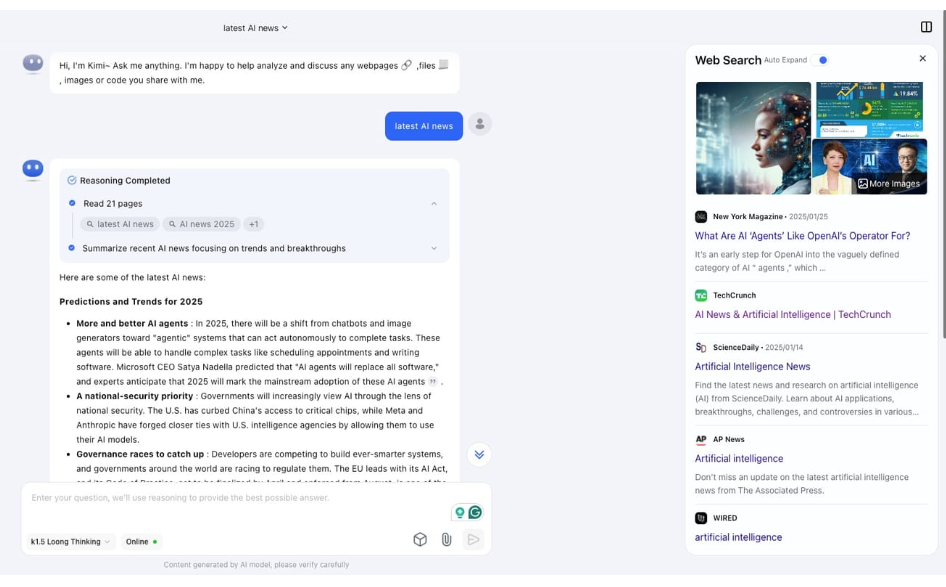
Task: Open the latest AI news title dropdown
Action: 255,28
